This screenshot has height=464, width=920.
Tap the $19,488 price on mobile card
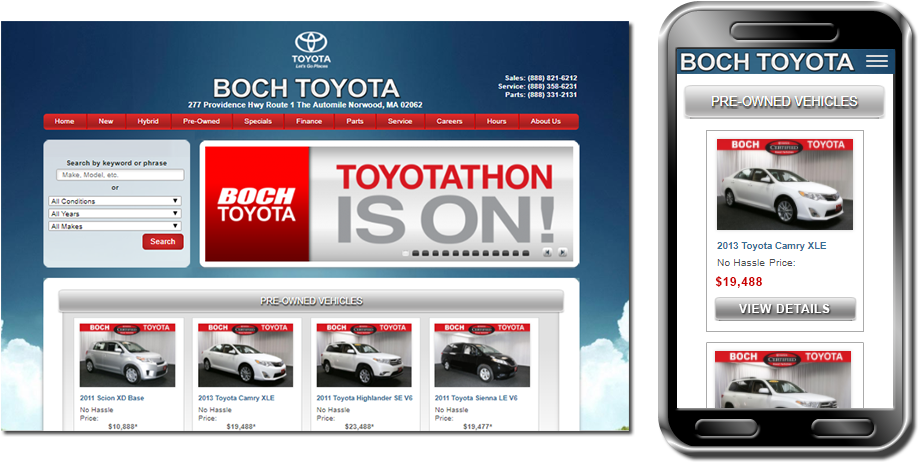pos(739,282)
